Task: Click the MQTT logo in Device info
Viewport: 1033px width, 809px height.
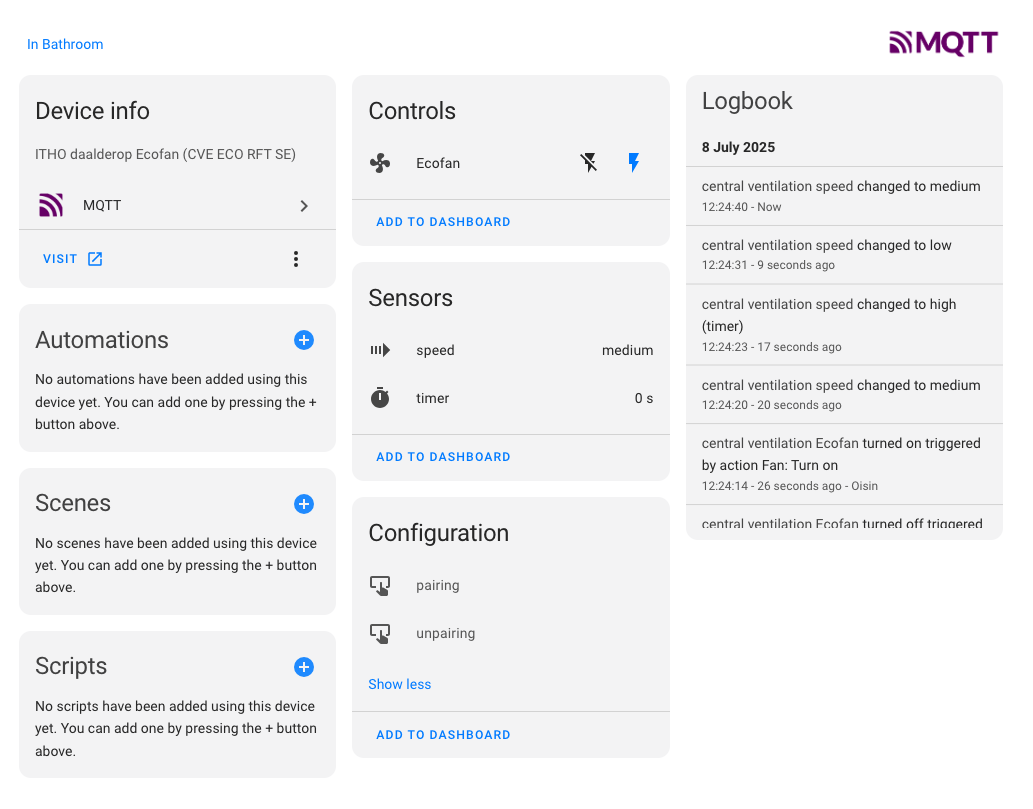Action: coord(51,206)
